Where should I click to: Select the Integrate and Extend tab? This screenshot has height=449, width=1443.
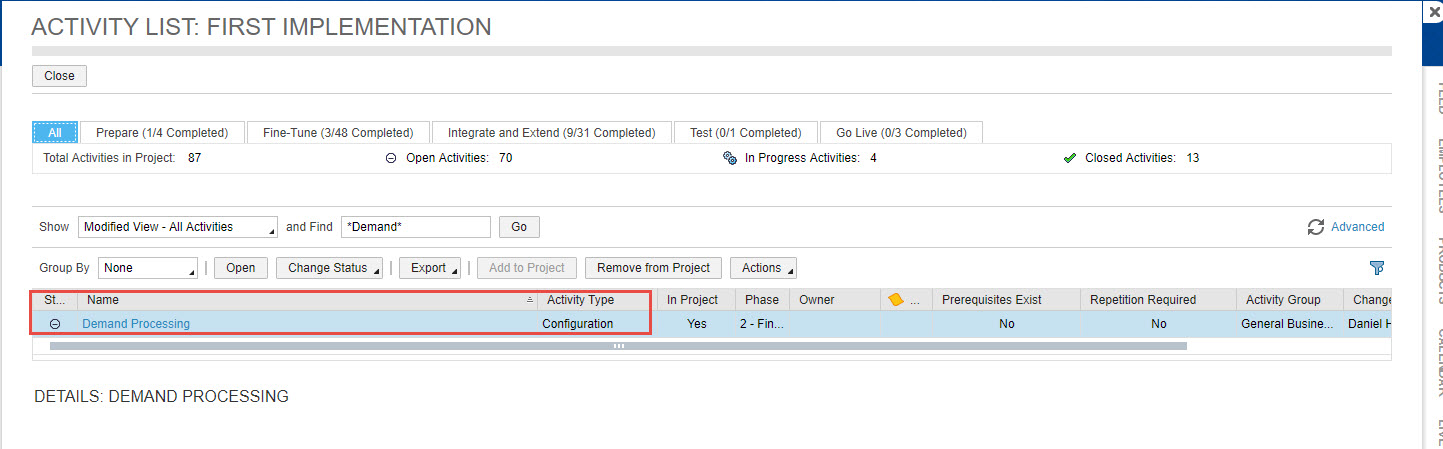click(x=551, y=133)
